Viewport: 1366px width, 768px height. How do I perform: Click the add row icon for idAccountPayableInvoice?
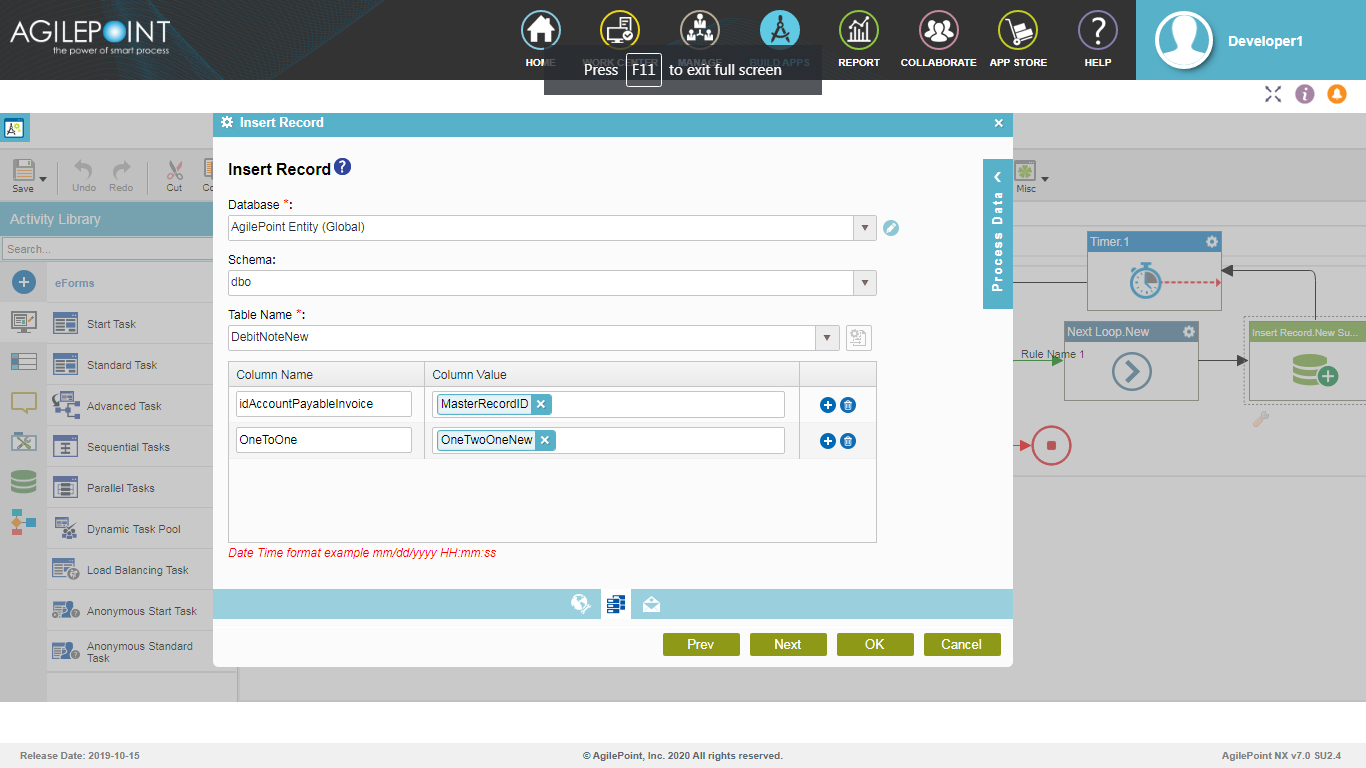[827, 405]
